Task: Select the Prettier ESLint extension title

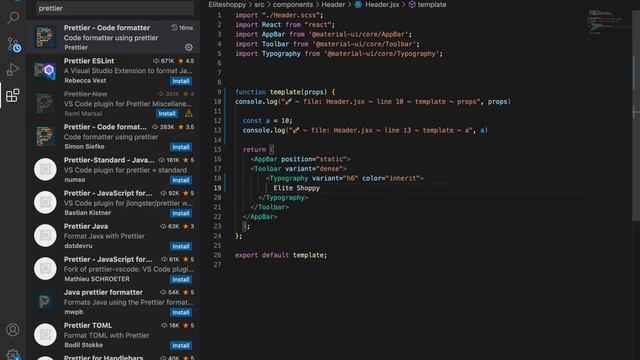Action: (89, 61)
